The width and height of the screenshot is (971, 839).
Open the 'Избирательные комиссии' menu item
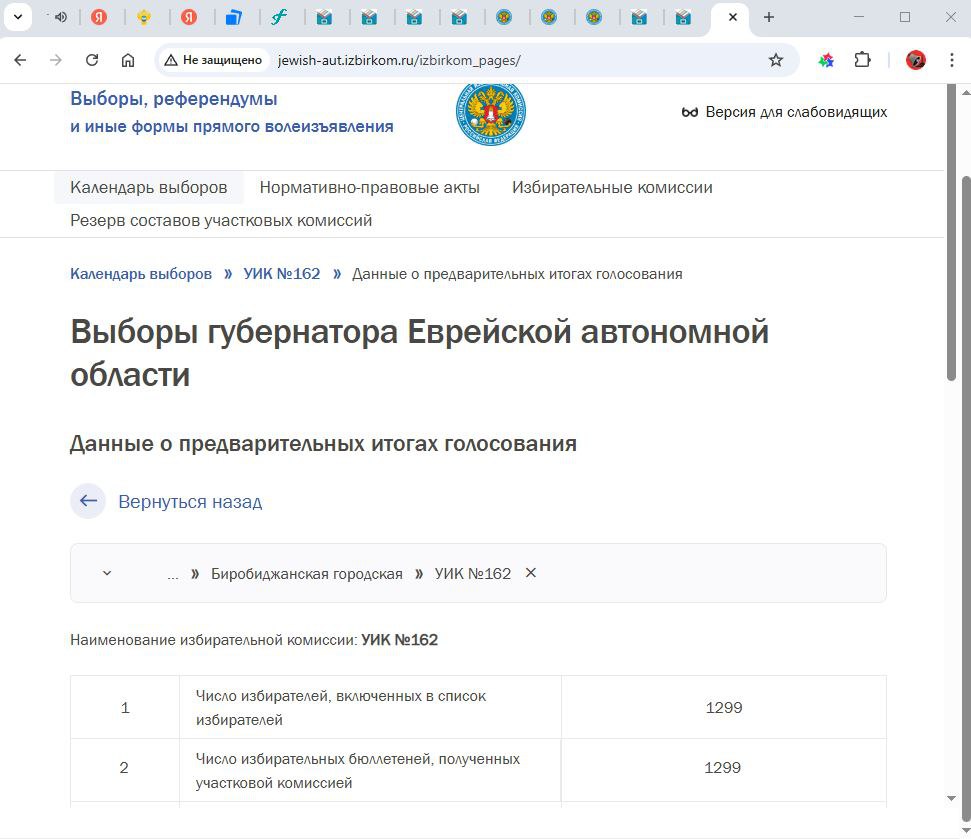612,187
